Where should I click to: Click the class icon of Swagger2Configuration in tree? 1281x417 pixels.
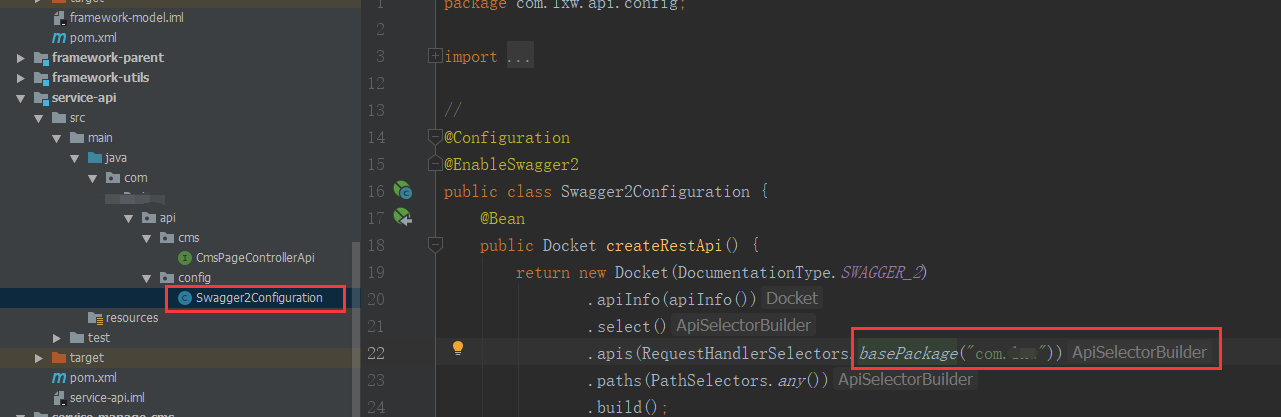point(184,297)
